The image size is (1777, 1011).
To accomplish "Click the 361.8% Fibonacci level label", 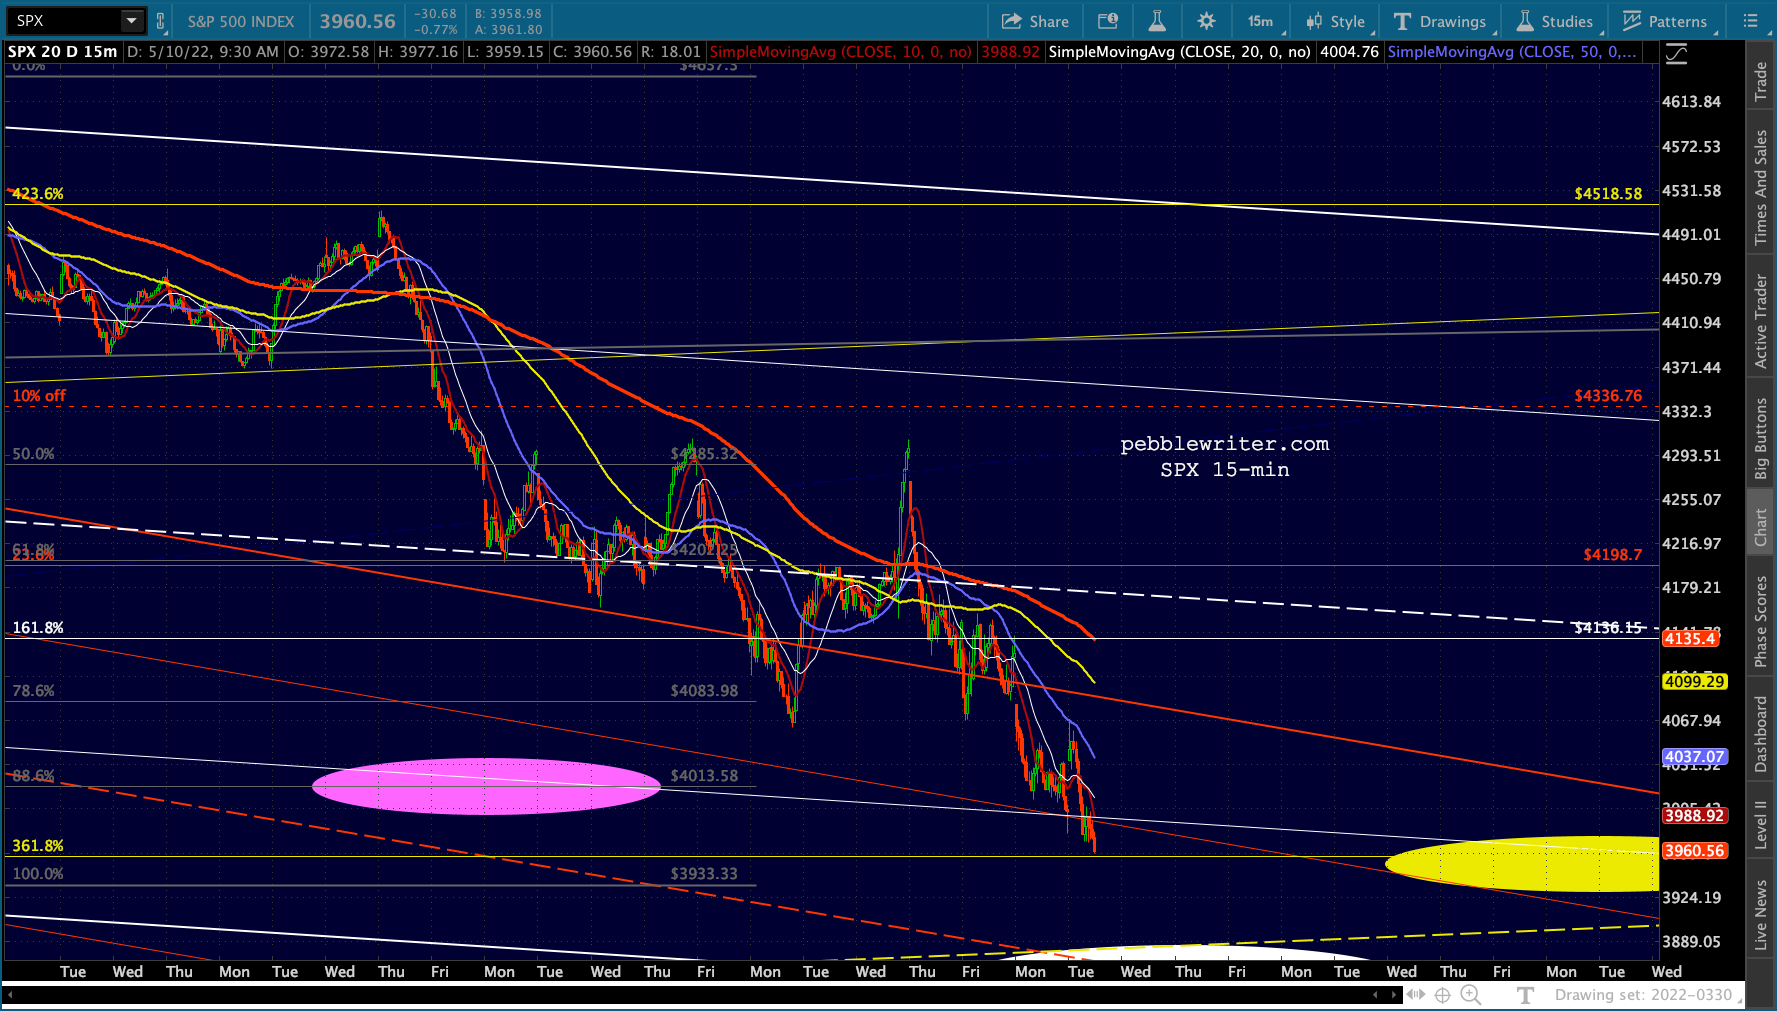I will [x=38, y=846].
